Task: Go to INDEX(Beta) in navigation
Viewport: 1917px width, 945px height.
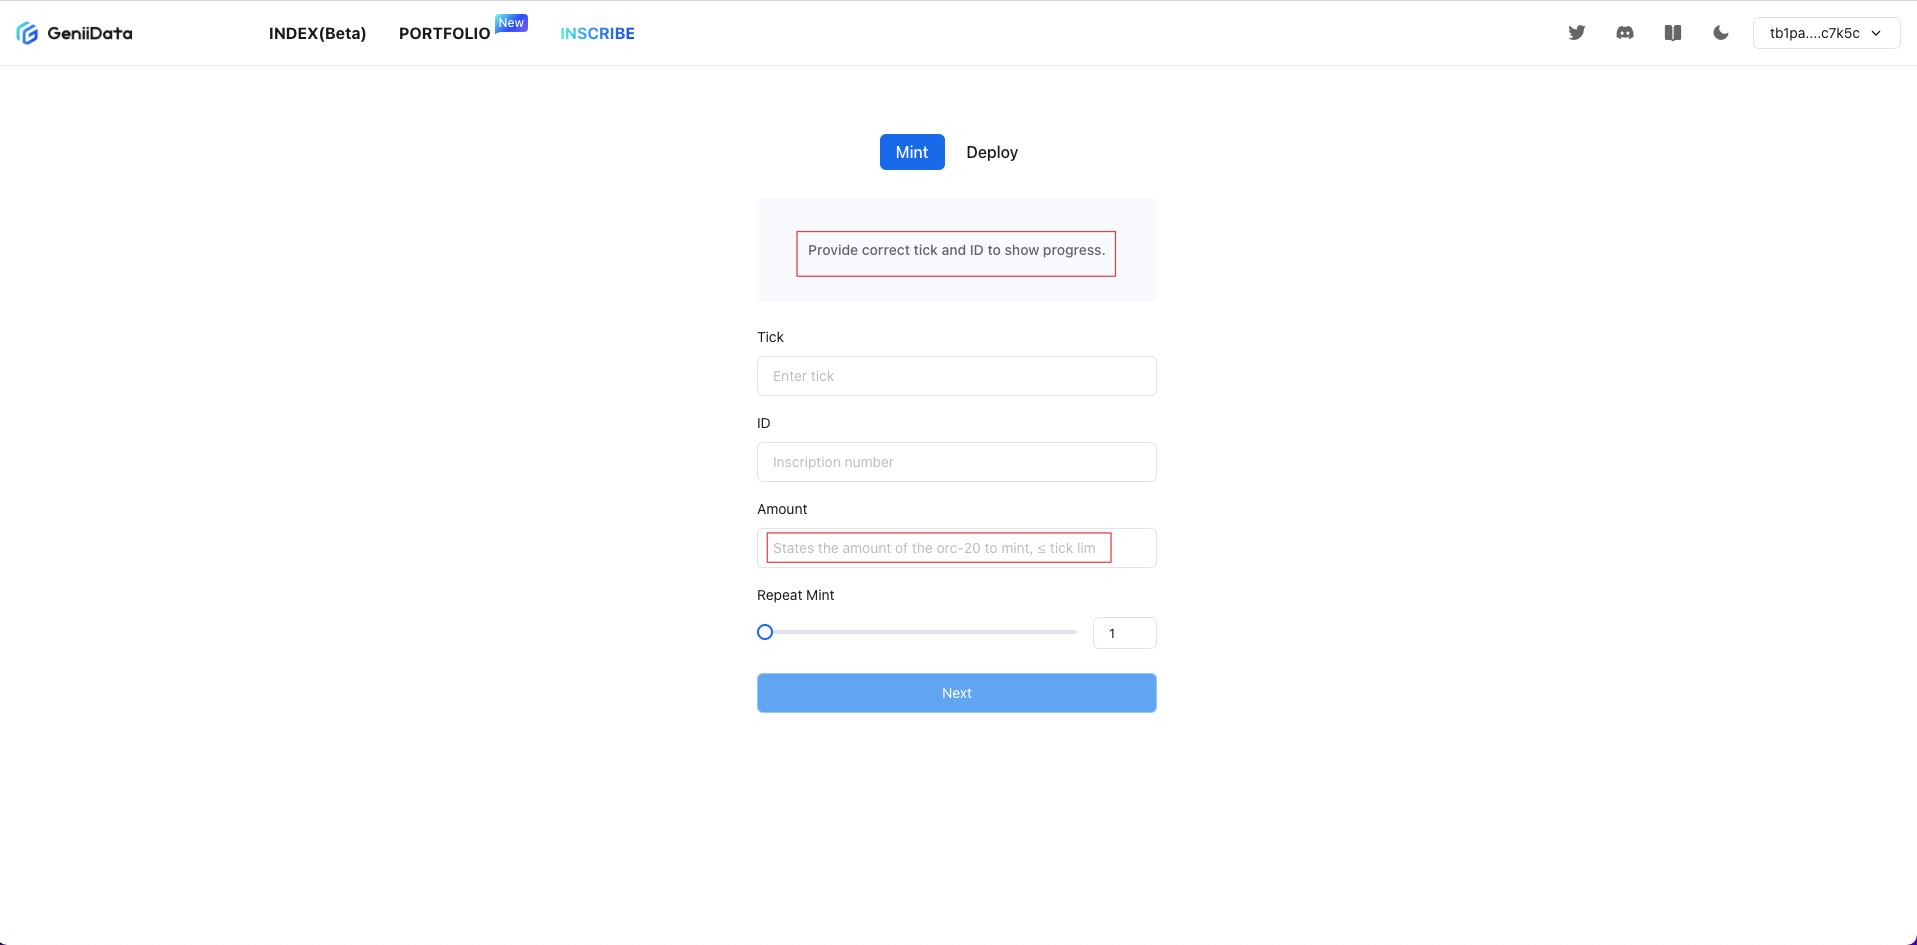Action: pos(317,34)
